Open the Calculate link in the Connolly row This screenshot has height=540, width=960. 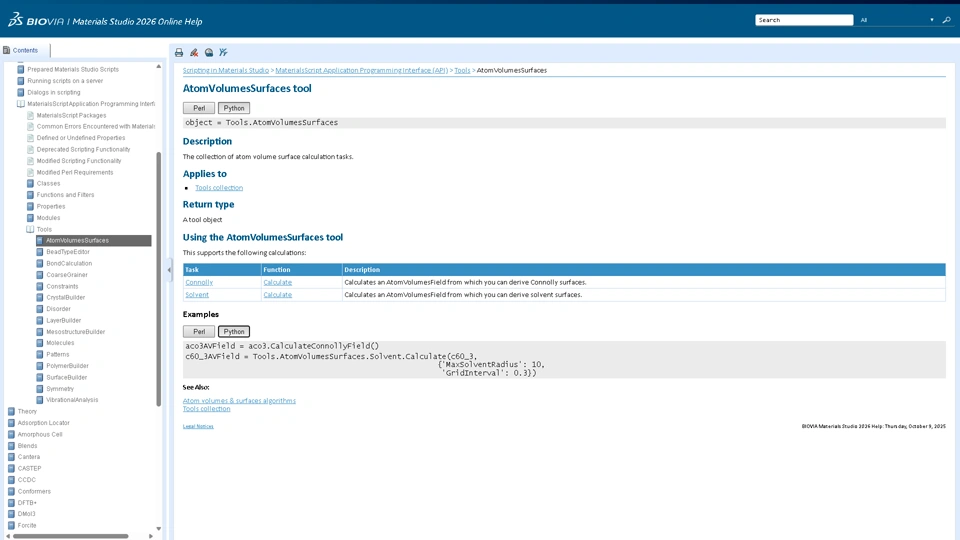point(277,282)
